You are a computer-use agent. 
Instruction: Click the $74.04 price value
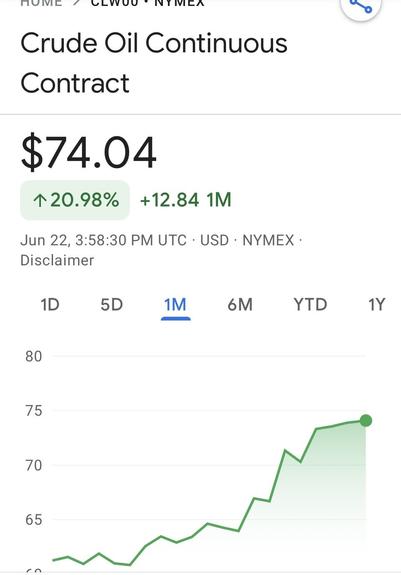point(89,152)
